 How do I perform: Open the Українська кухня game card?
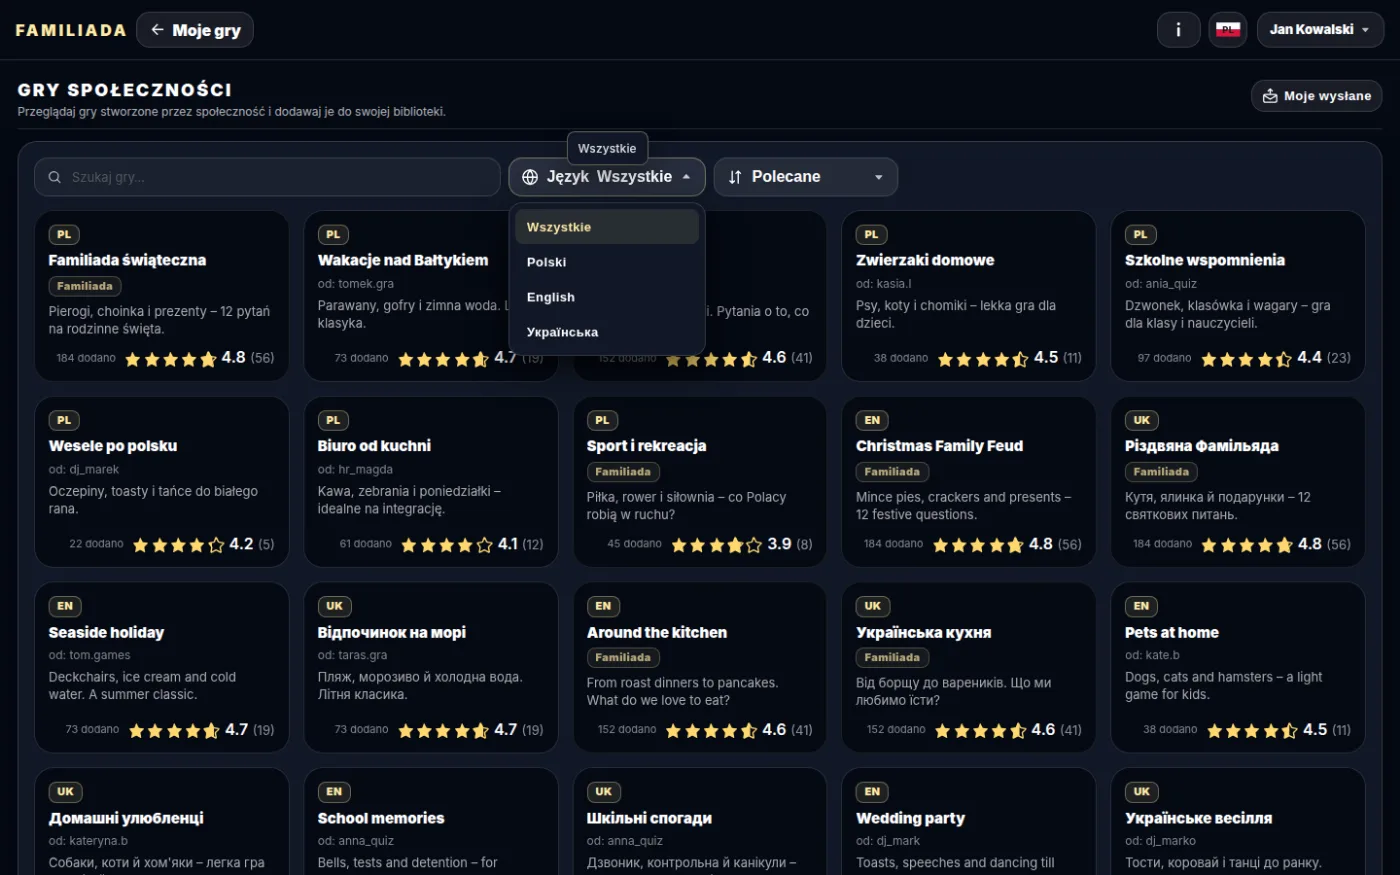pyautogui.click(x=967, y=668)
